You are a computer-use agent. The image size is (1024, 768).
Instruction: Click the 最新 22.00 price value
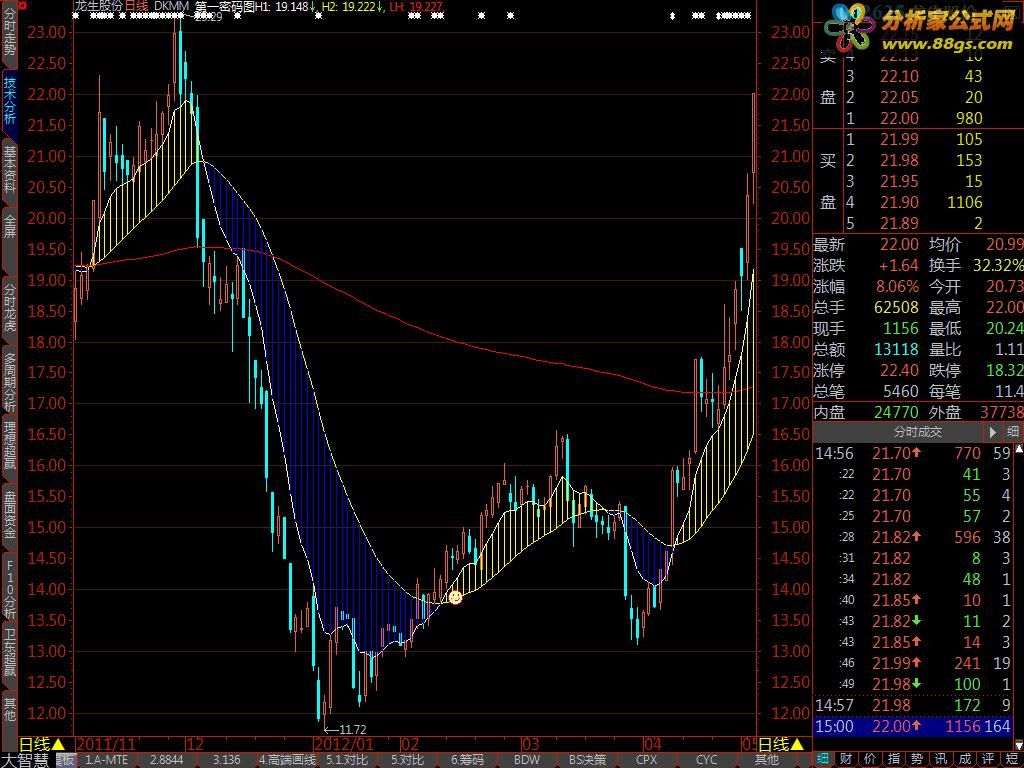click(899, 245)
